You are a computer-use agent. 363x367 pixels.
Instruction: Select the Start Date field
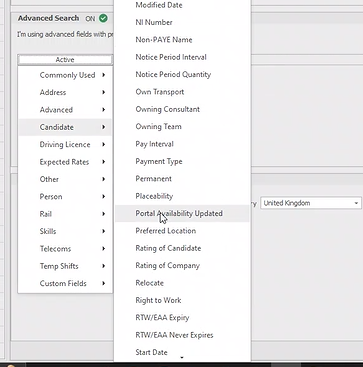tap(182, 352)
